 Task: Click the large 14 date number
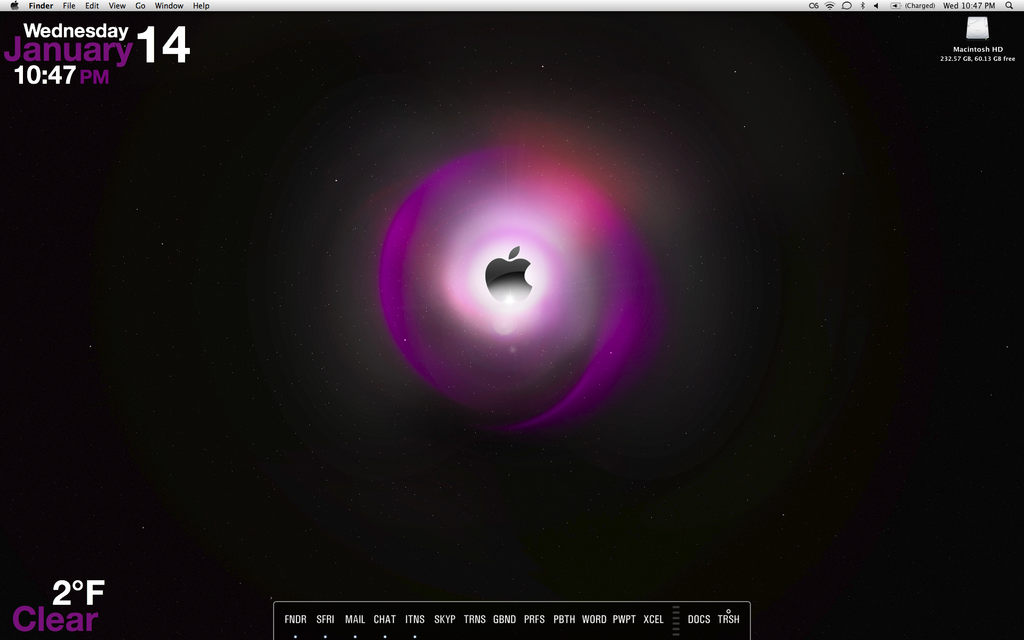(x=163, y=44)
